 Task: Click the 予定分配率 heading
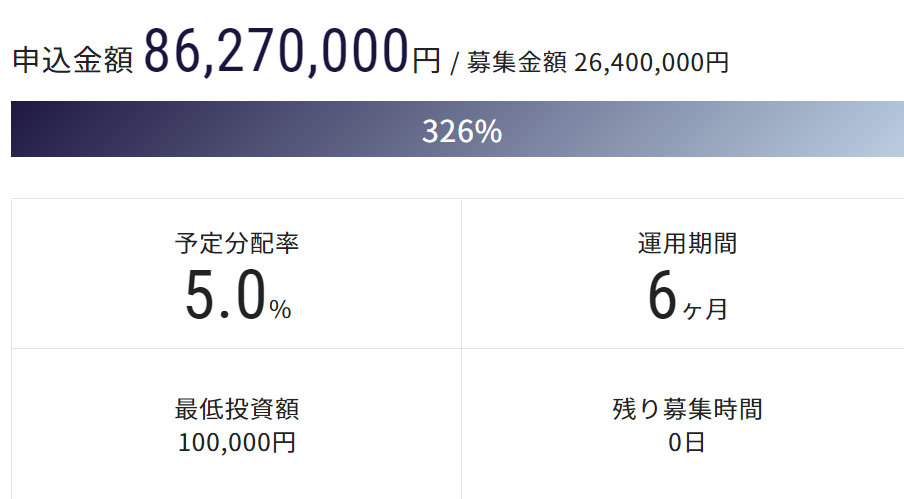coord(237,243)
